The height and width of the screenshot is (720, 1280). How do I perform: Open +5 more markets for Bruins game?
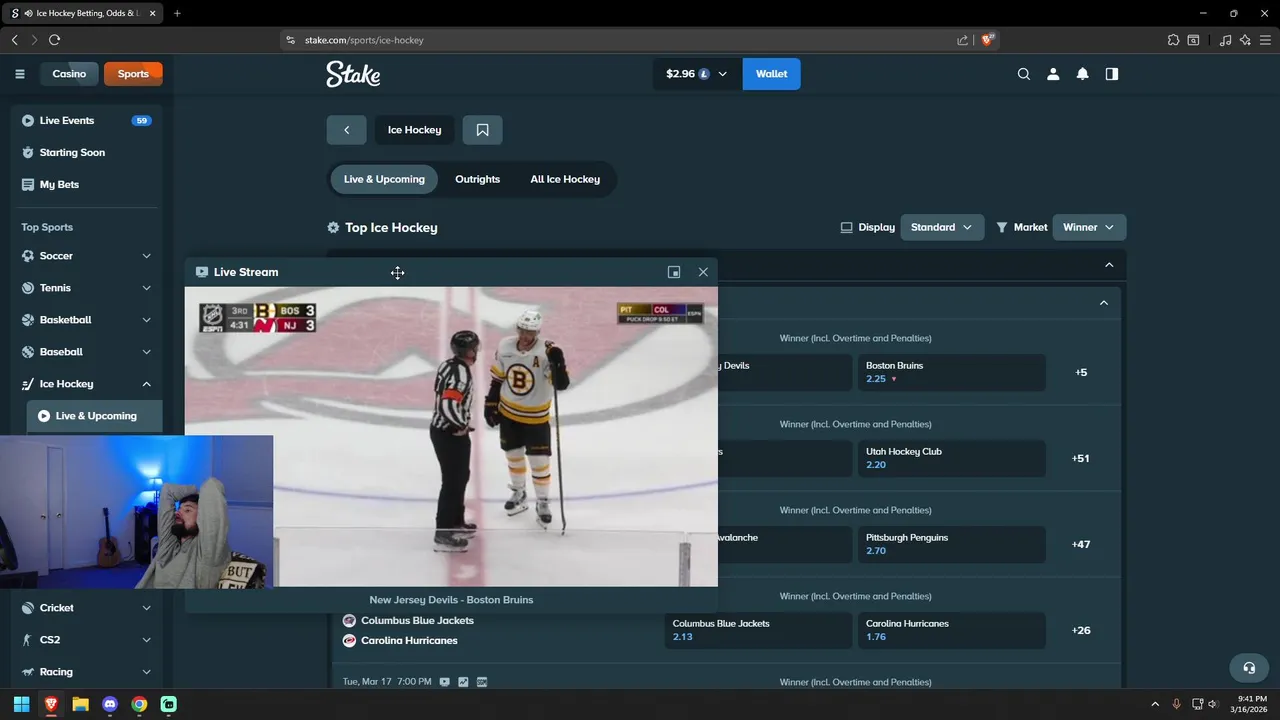click(x=1081, y=372)
